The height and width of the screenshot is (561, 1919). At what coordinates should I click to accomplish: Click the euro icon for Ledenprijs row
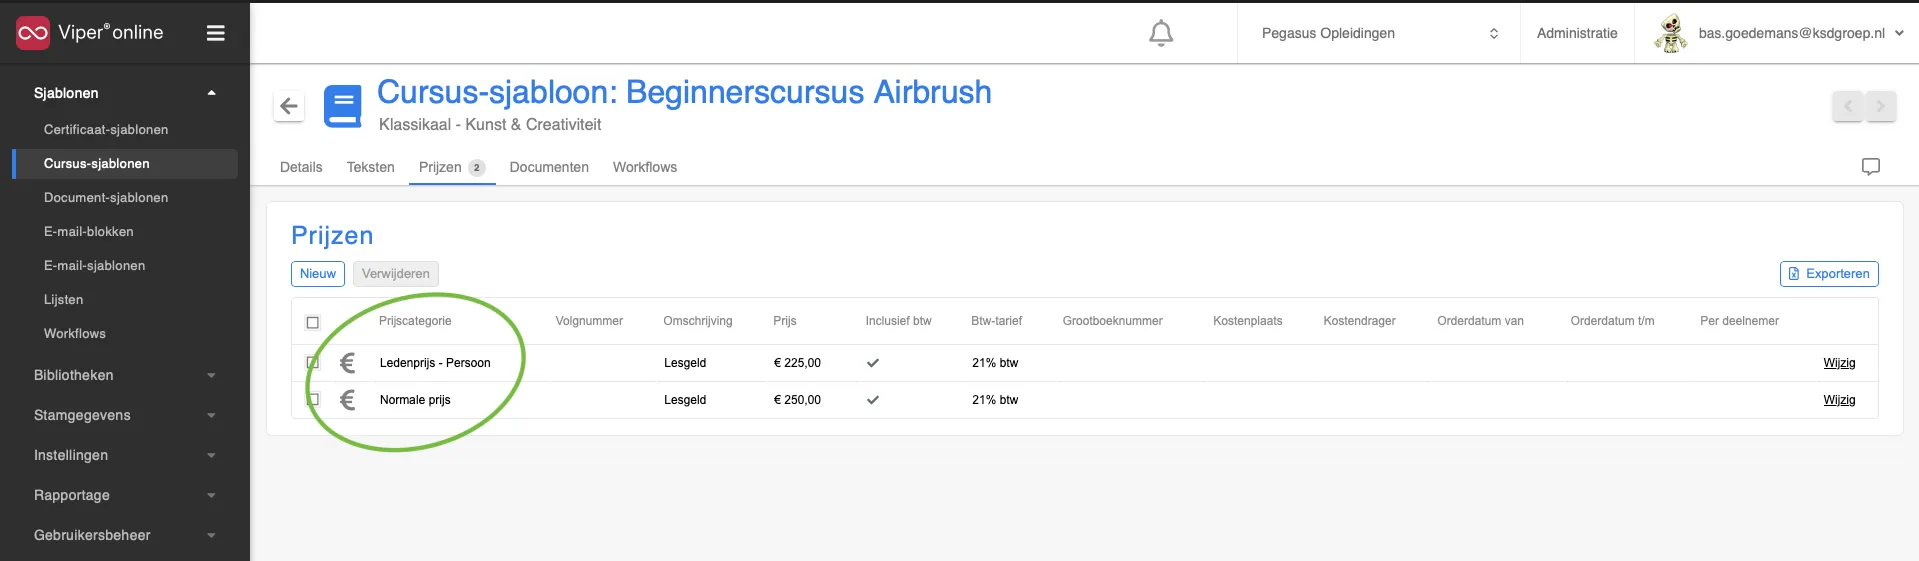point(347,363)
